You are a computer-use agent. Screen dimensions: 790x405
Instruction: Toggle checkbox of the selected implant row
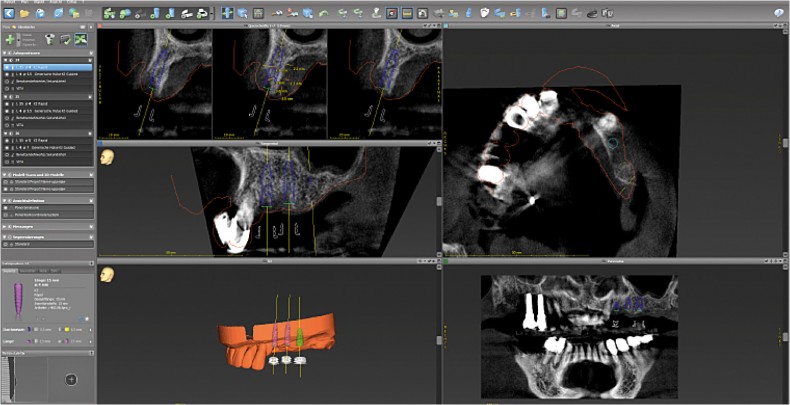(x=7, y=67)
